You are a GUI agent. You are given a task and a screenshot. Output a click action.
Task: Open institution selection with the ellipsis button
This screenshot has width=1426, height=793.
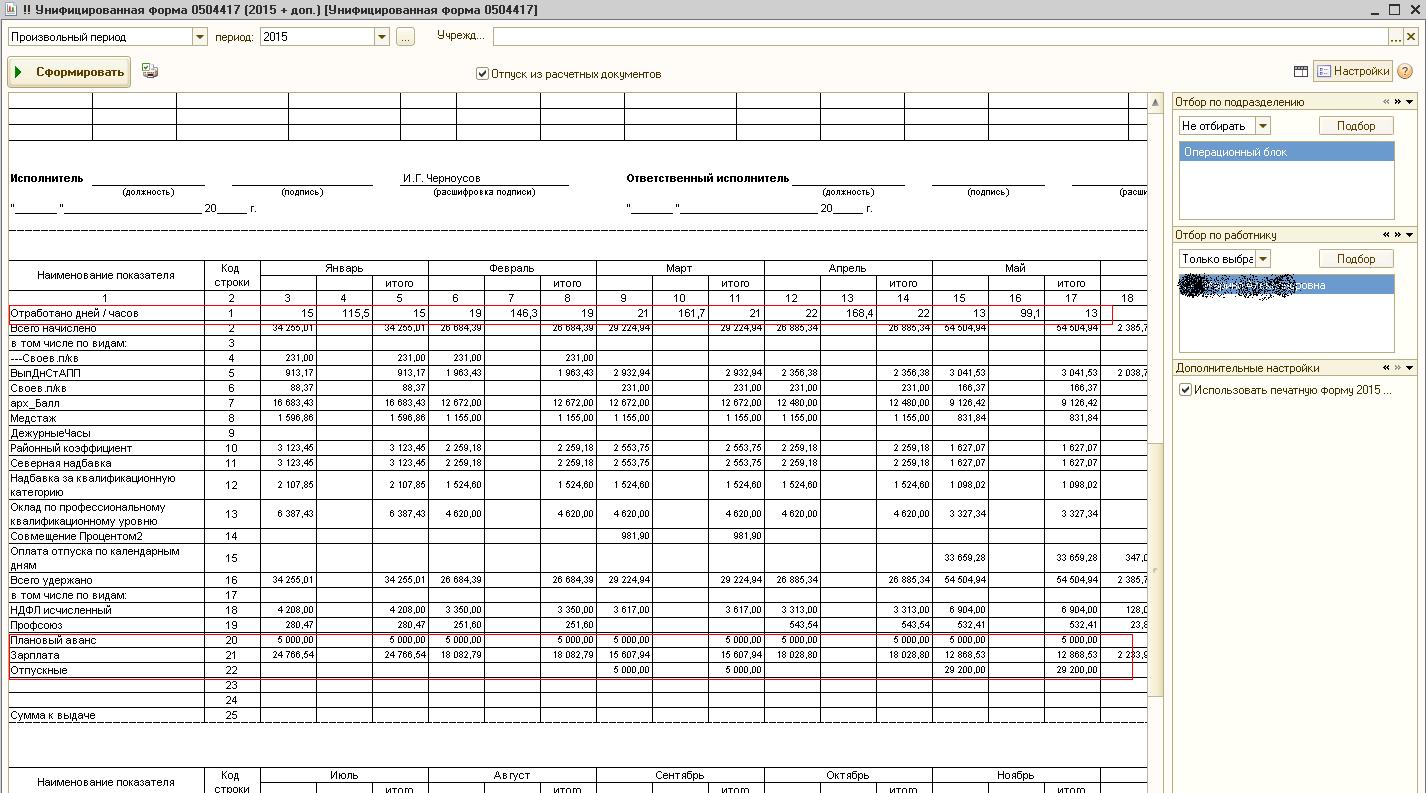pyautogui.click(x=1396, y=37)
